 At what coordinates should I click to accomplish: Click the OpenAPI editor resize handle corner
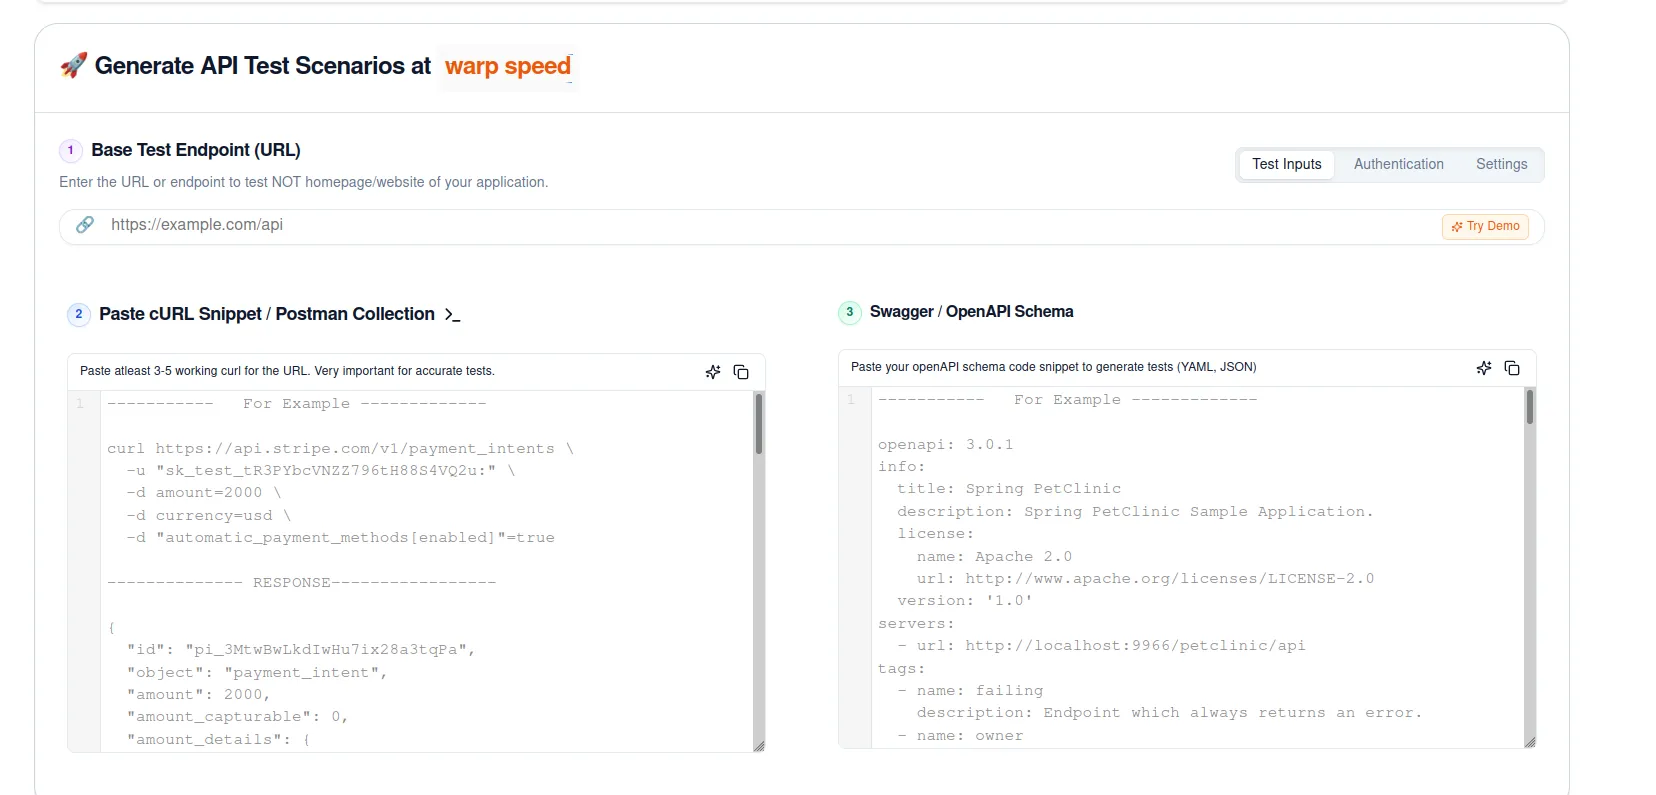pyautogui.click(x=1530, y=742)
